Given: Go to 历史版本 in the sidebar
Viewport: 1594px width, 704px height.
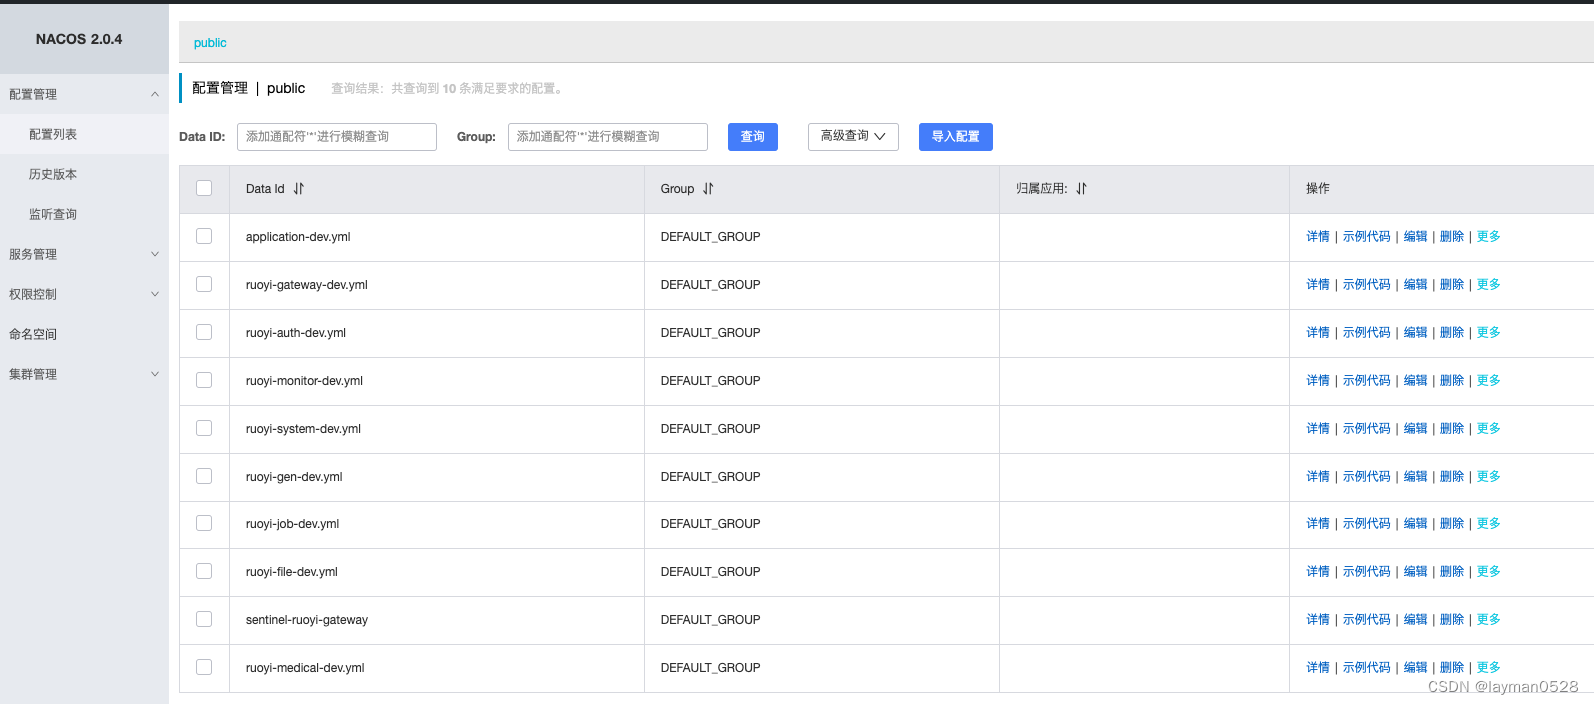Looking at the screenshot, I should point(84,174).
